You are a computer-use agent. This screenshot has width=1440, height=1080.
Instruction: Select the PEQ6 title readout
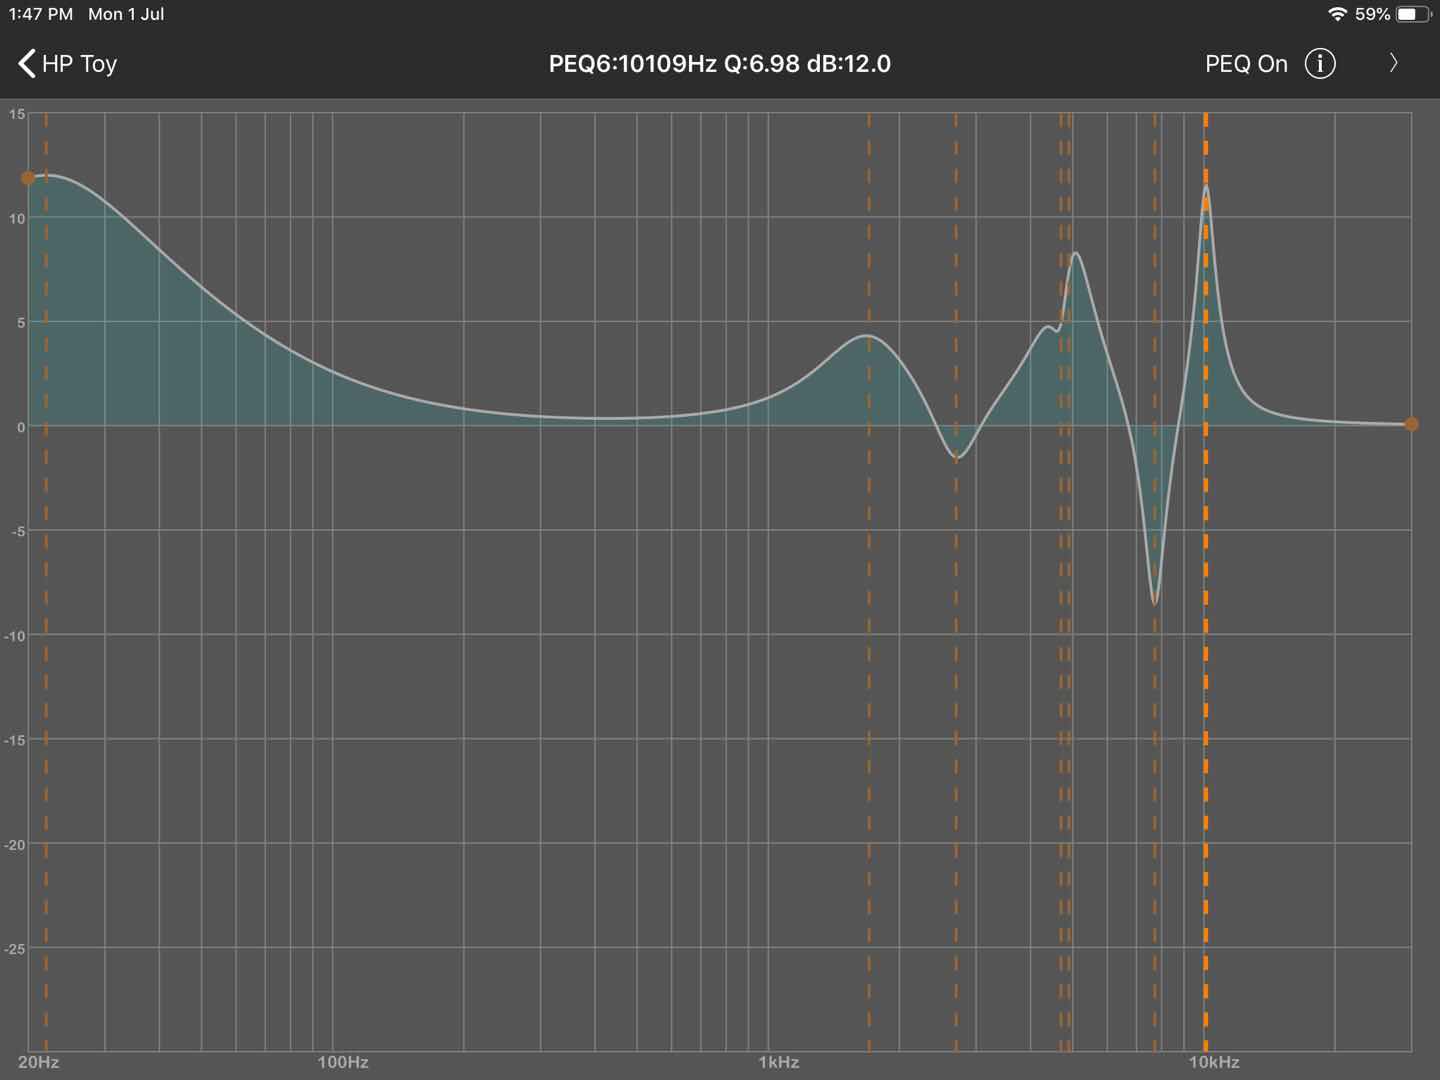point(720,64)
